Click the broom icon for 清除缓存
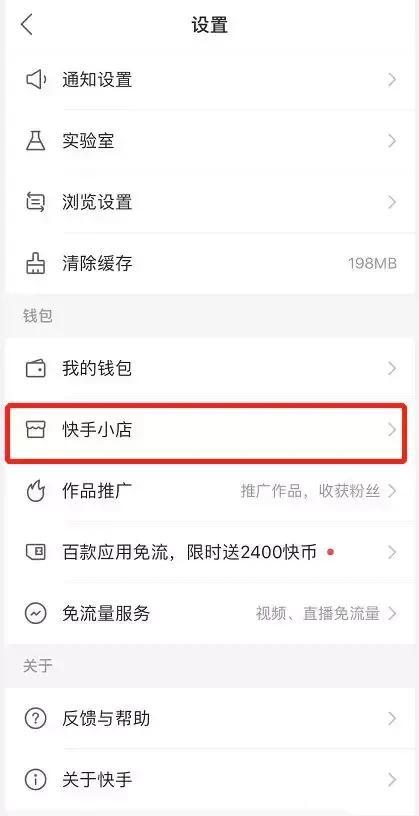Viewport: 419px width, 816px height. [x=36, y=263]
